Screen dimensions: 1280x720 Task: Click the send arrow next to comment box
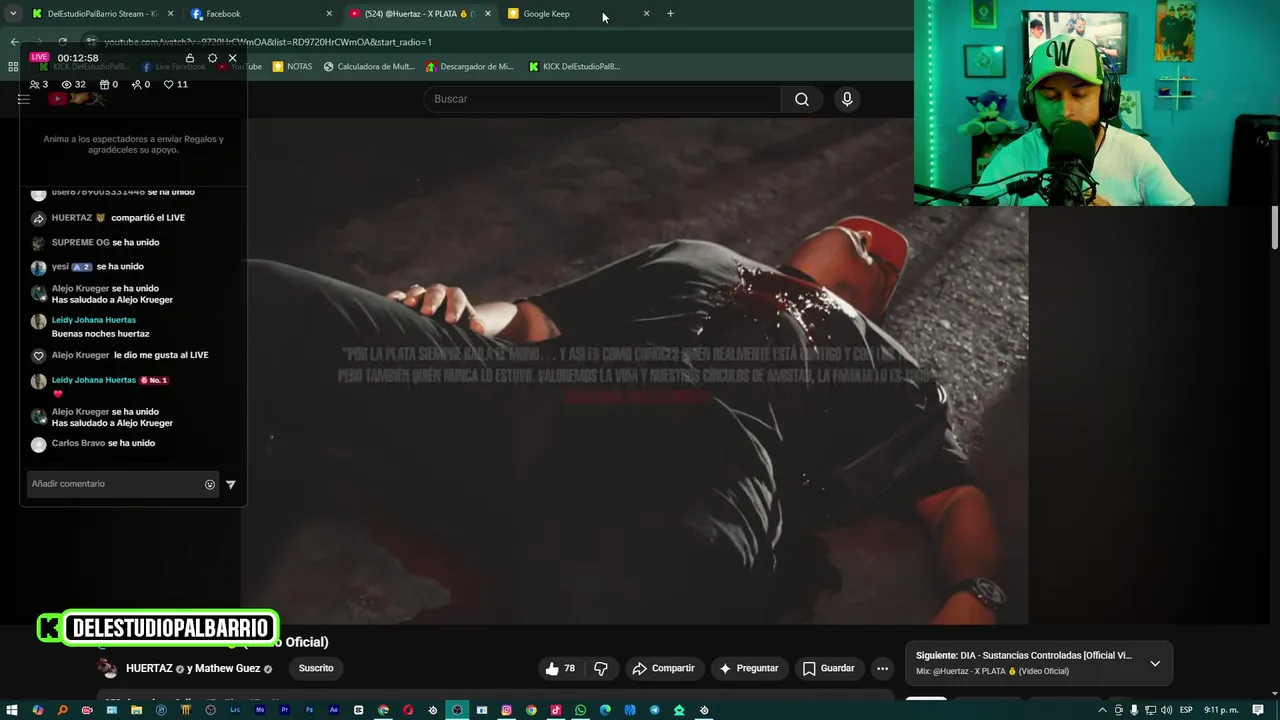pyautogui.click(x=231, y=484)
